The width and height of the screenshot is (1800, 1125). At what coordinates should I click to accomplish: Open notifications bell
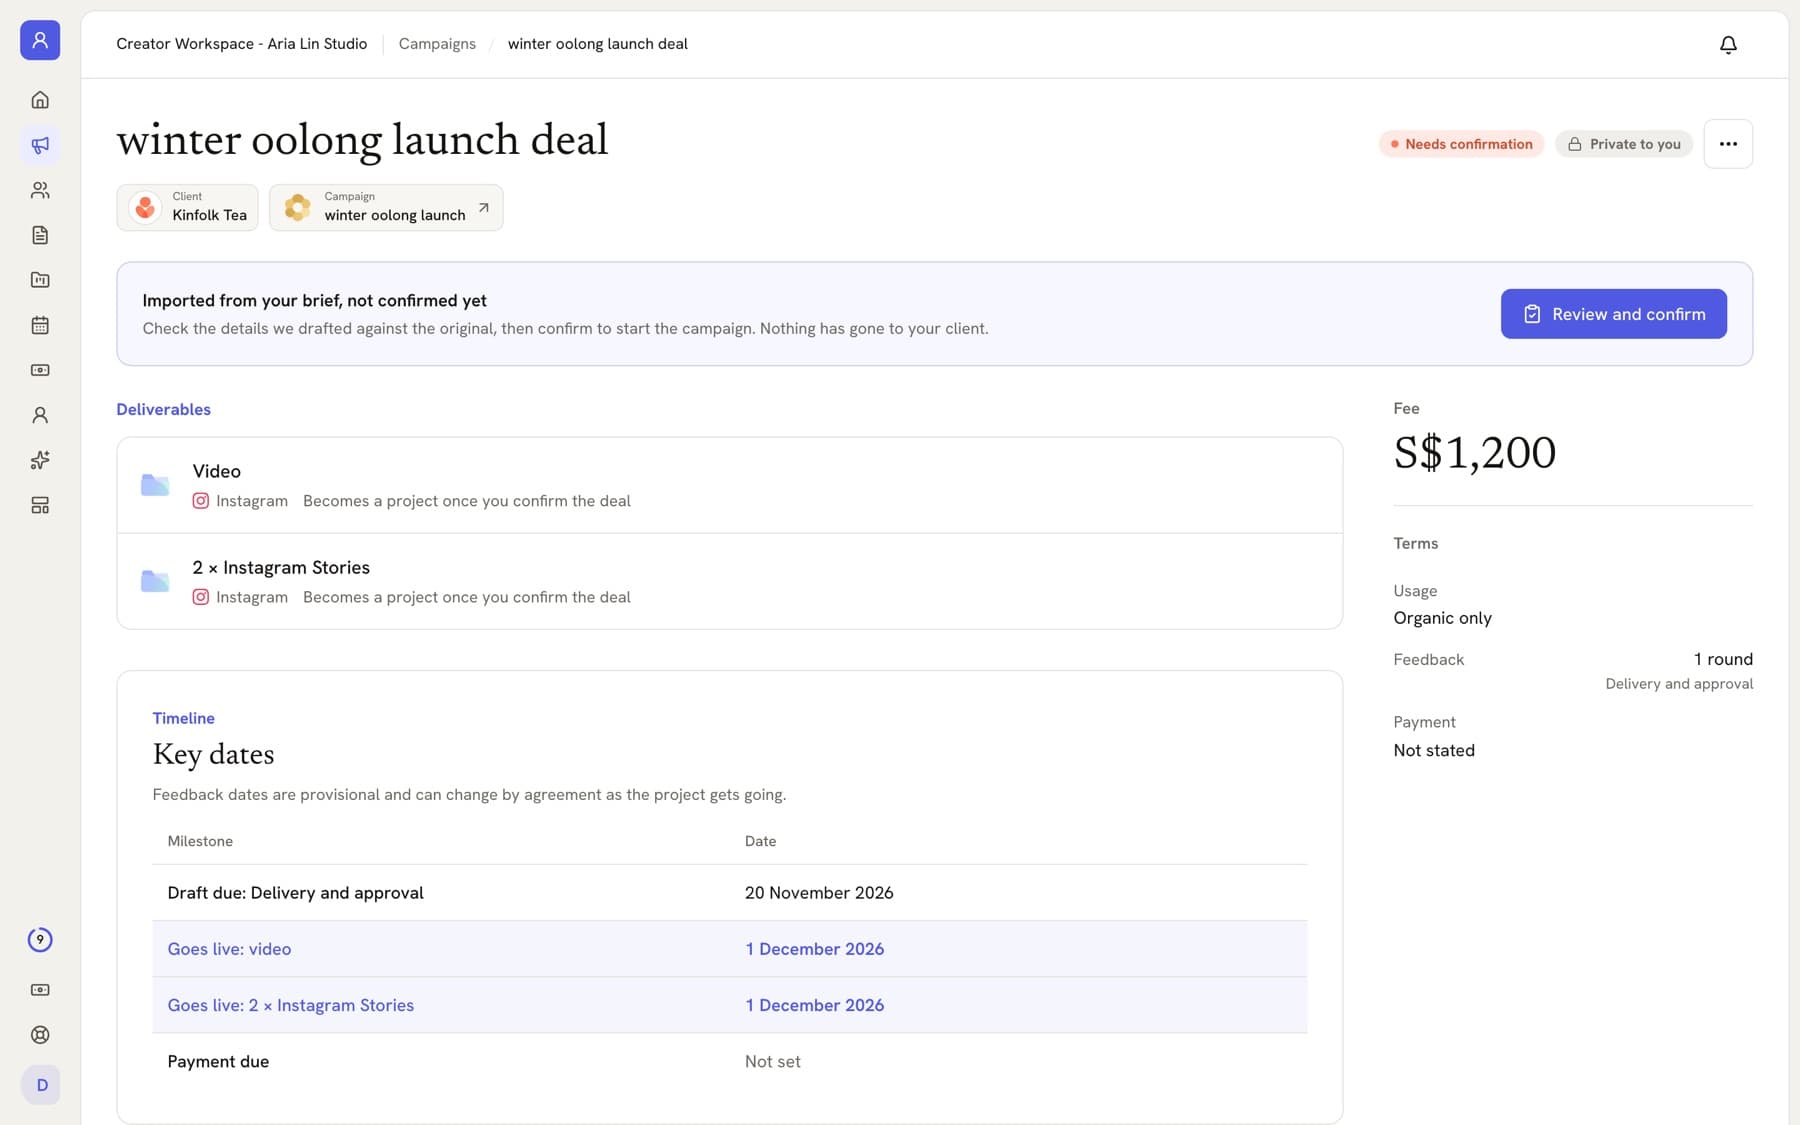click(x=1728, y=45)
